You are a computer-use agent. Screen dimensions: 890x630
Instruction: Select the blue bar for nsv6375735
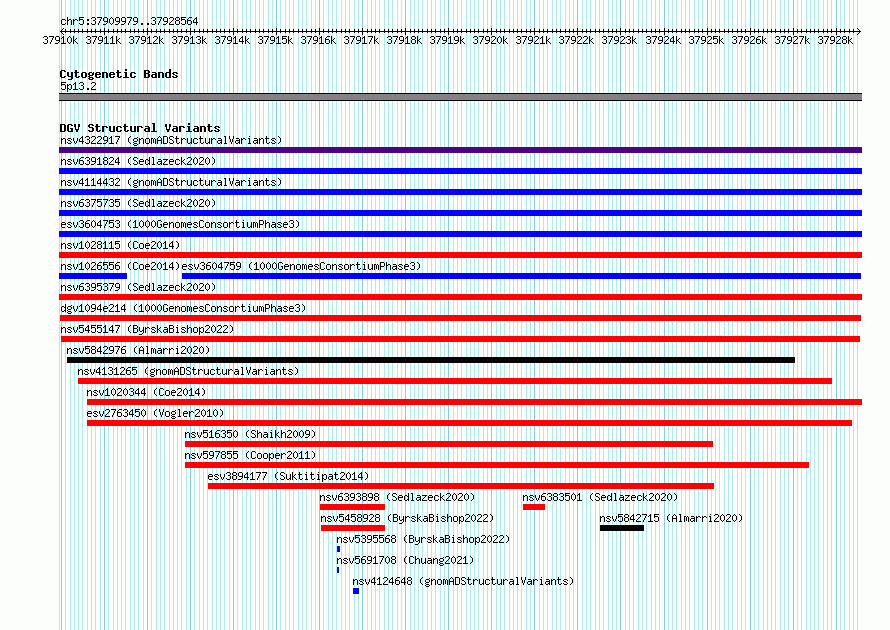coord(460,213)
